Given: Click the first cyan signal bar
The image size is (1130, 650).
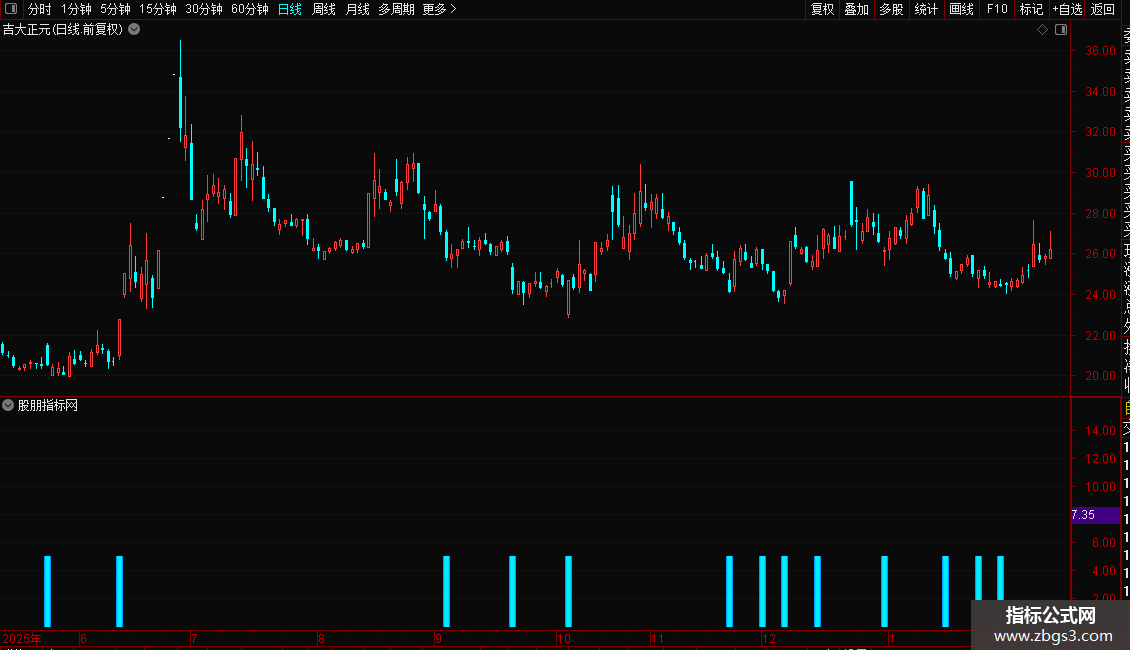Looking at the screenshot, I should [x=48, y=591].
